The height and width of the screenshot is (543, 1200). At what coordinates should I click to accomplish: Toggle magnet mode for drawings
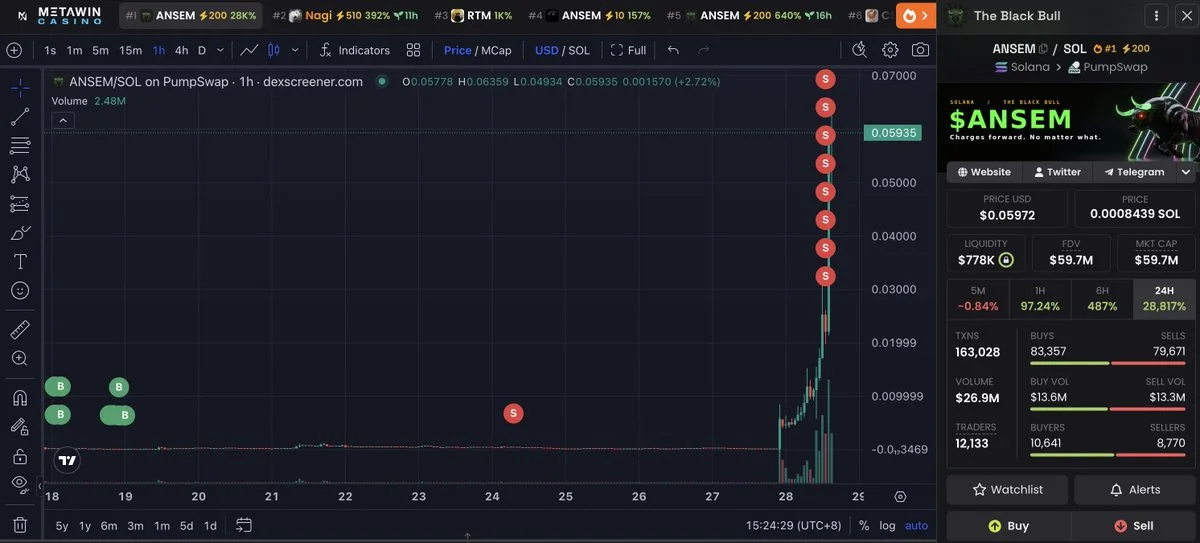coord(20,397)
